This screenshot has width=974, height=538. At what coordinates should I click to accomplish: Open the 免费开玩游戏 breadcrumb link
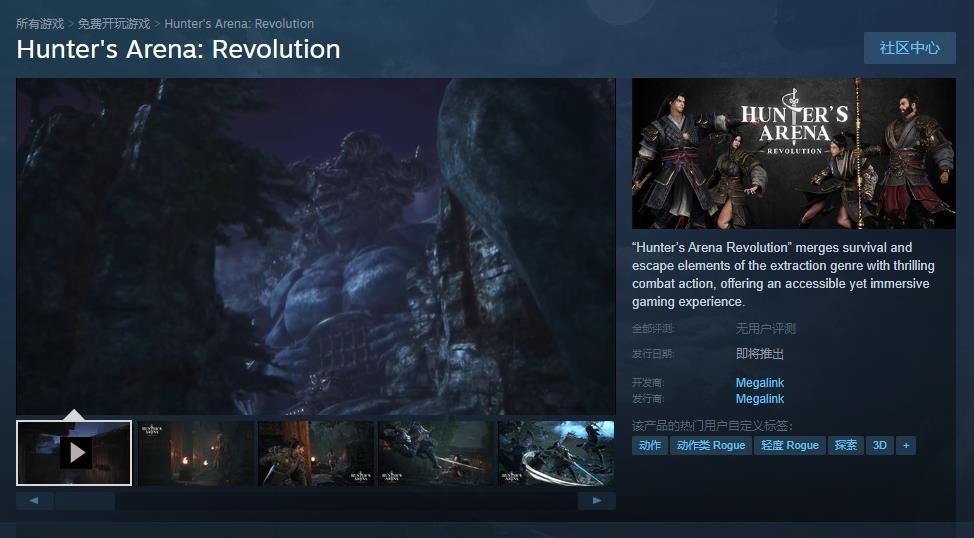(x=114, y=23)
